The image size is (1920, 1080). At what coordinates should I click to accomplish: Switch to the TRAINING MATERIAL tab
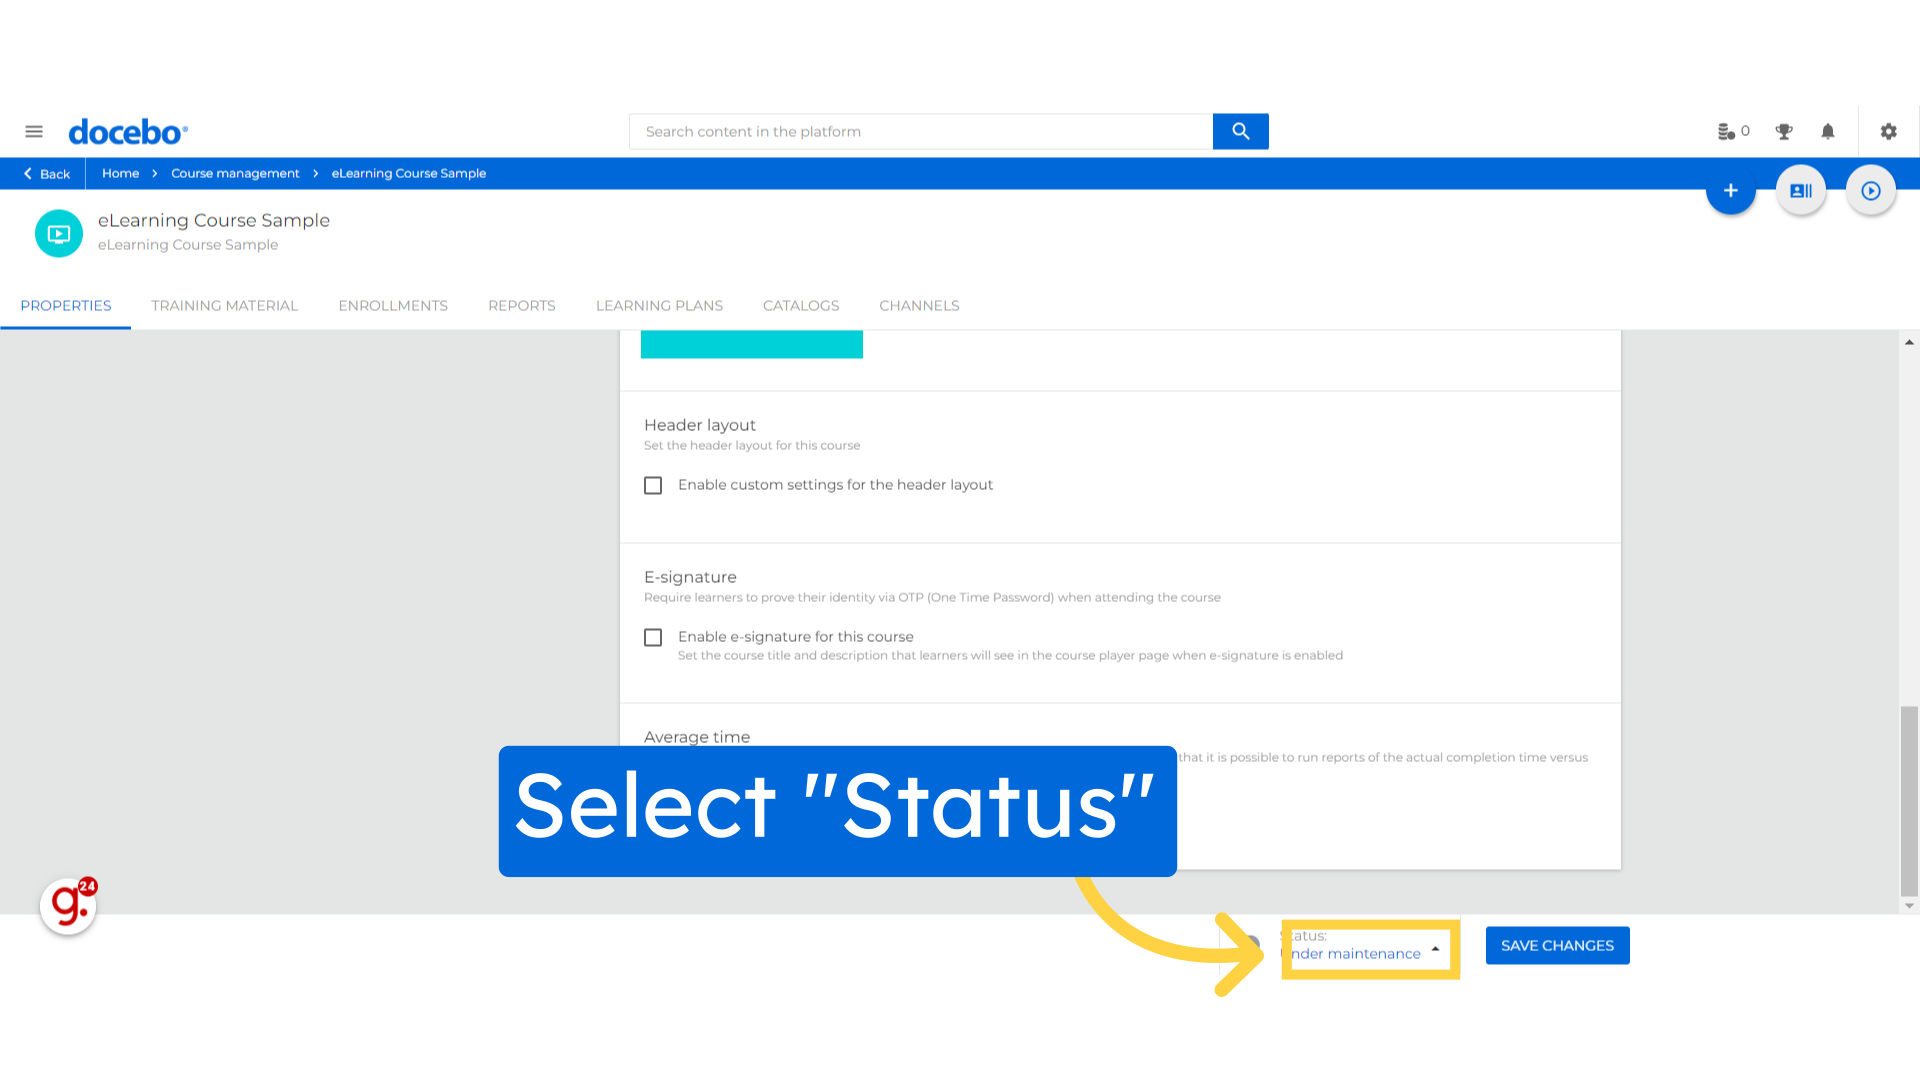click(224, 305)
